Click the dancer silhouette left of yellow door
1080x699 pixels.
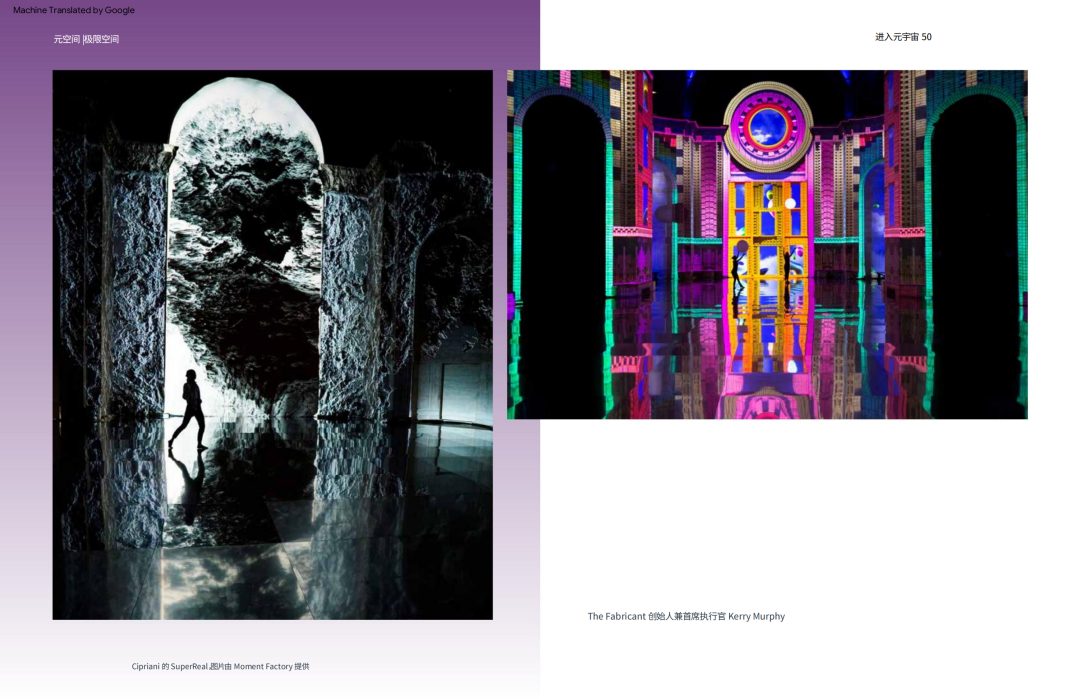click(x=738, y=262)
